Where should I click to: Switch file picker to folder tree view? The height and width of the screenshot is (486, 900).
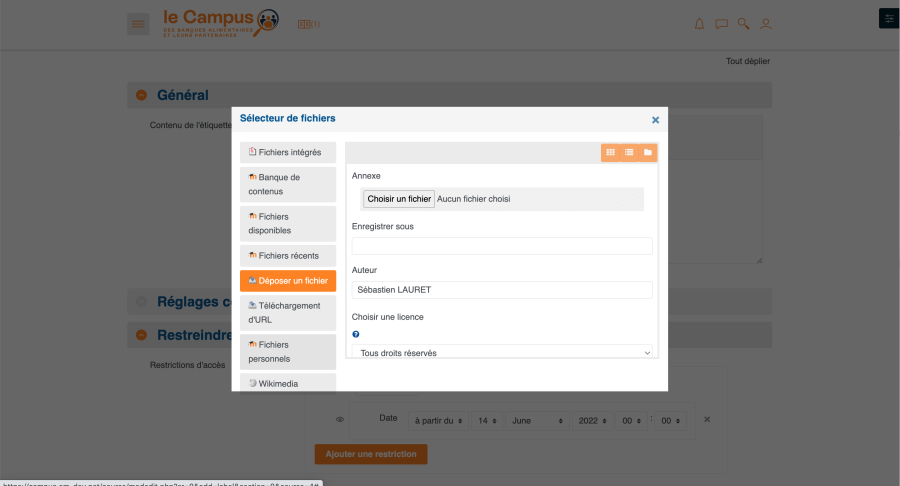[648, 152]
